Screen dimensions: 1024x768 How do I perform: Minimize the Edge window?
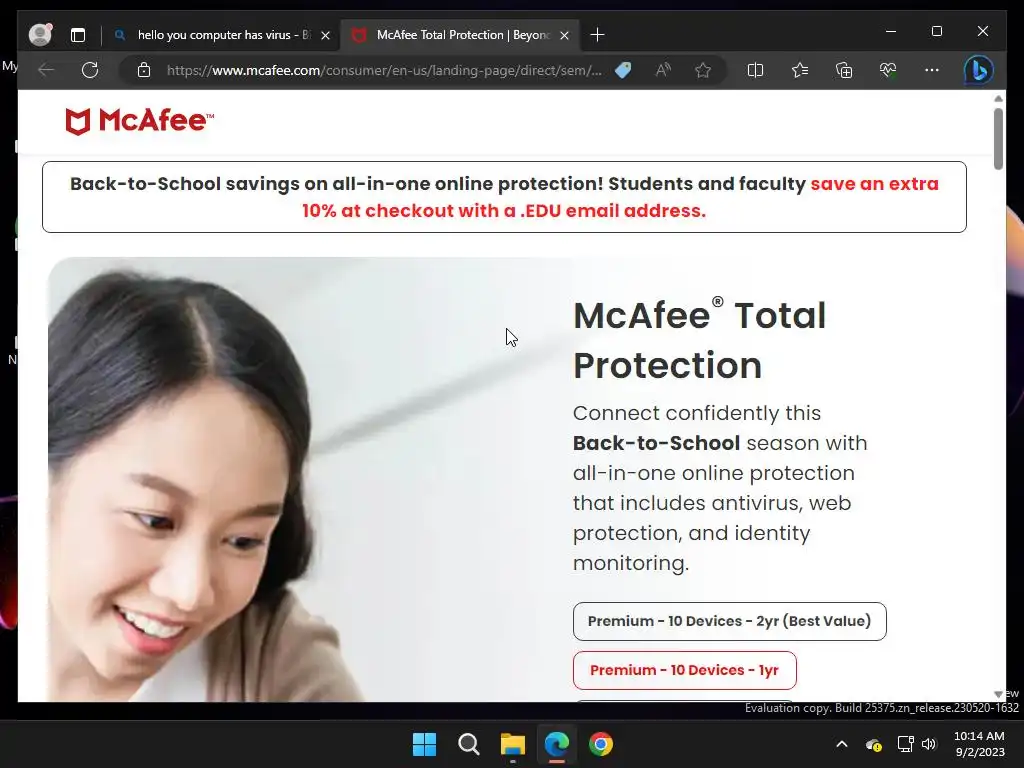click(891, 31)
